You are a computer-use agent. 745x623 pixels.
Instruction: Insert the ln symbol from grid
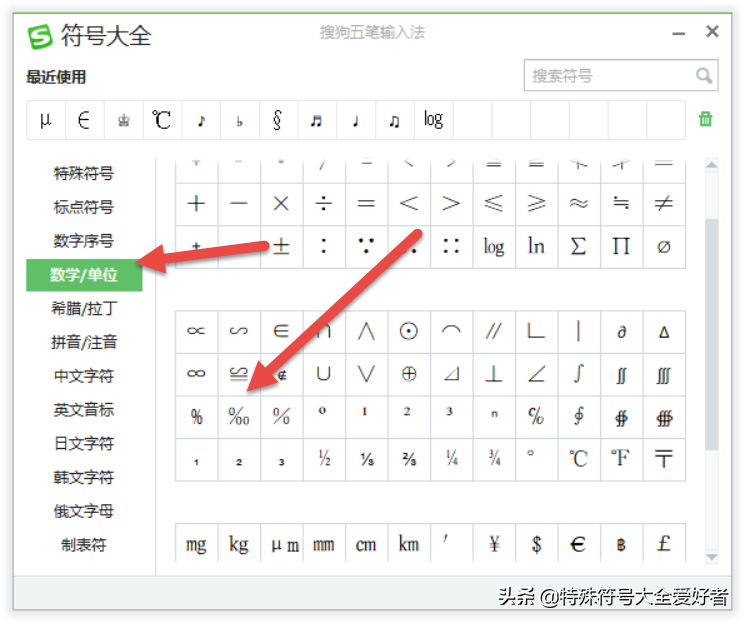536,247
